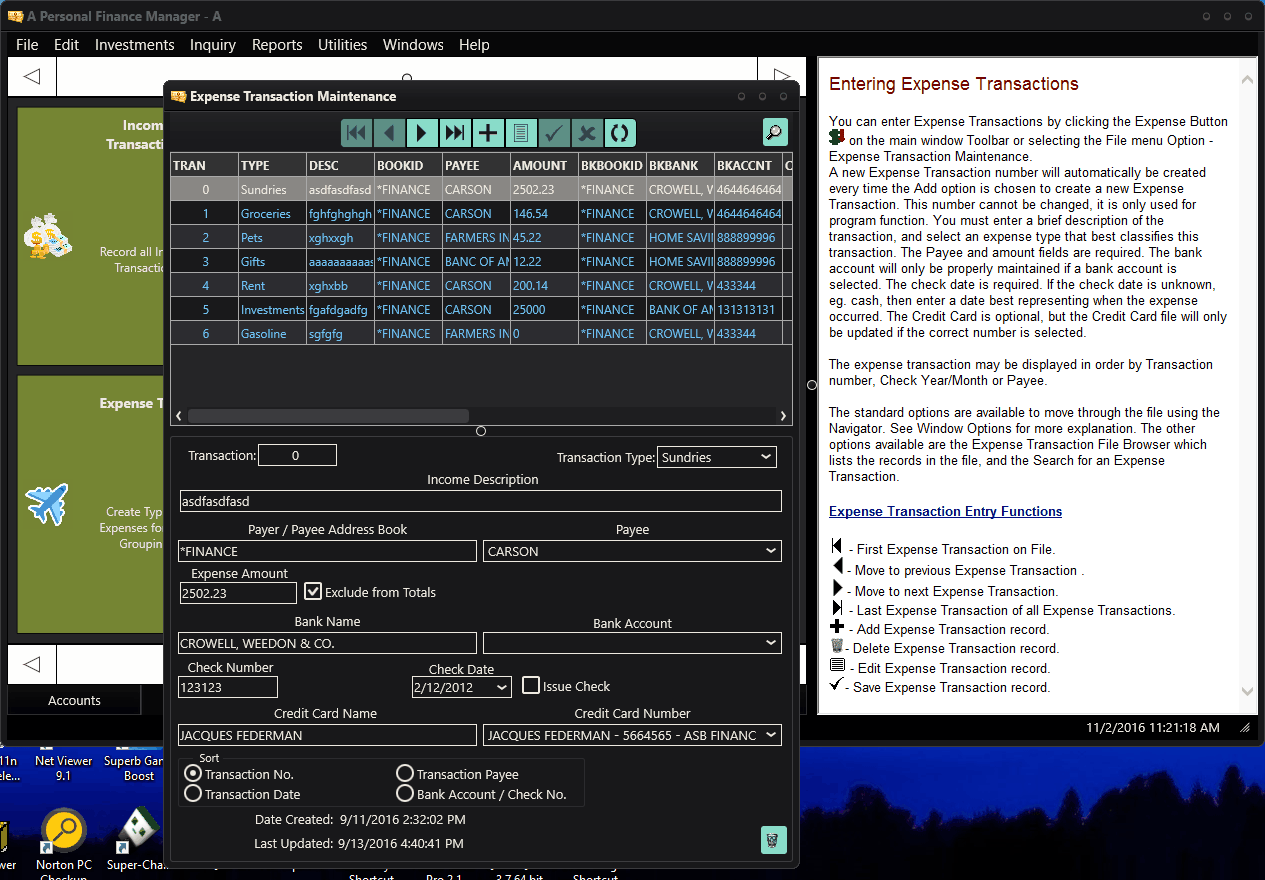This screenshot has height=880, width=1265.
Task: Open the empty Bank Account dropdown
Action: point(632,643)
